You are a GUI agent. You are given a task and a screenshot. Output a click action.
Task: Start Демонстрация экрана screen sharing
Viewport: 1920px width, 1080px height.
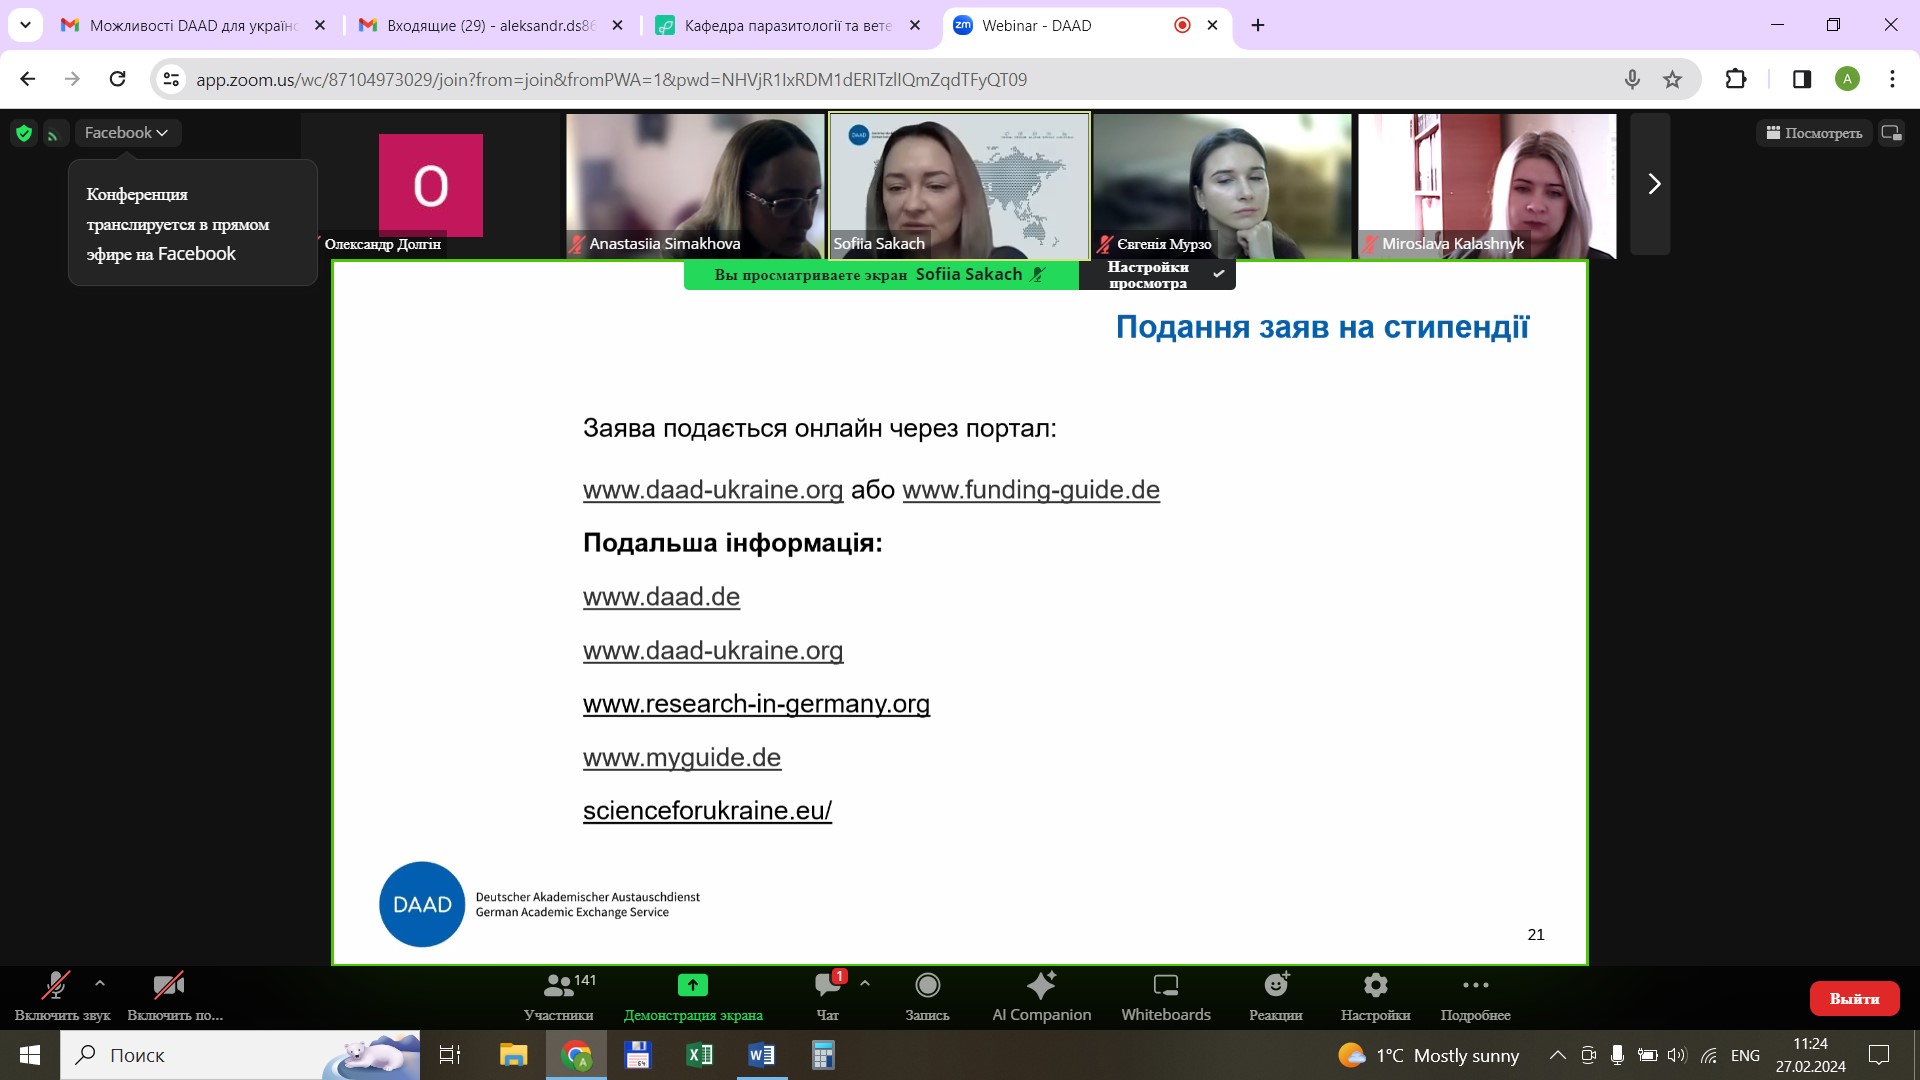point(693,996)
